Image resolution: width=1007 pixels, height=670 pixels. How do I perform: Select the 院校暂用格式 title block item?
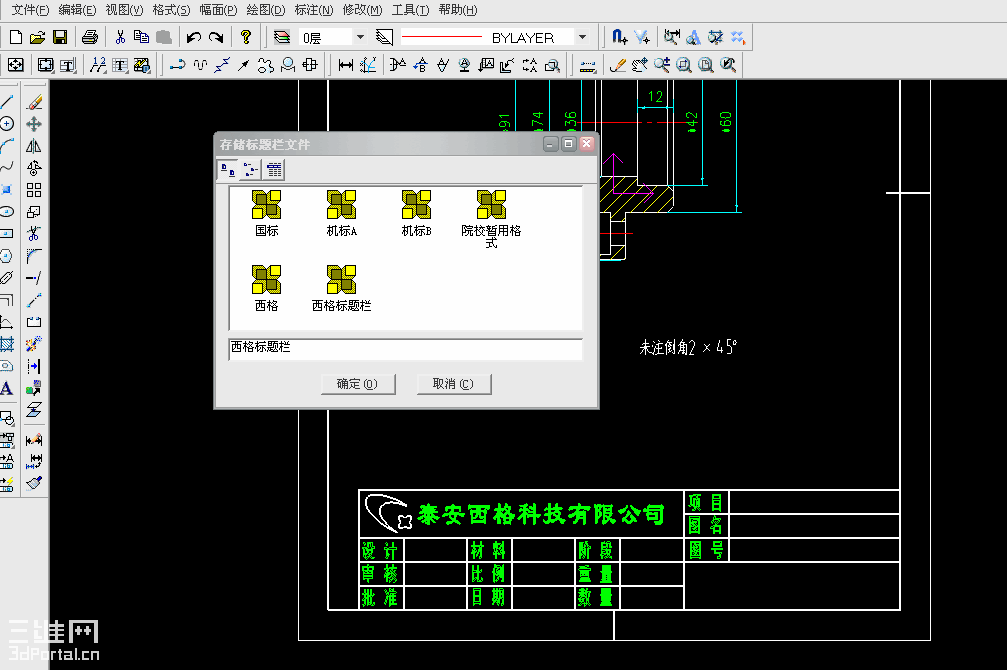coord(491,219)
